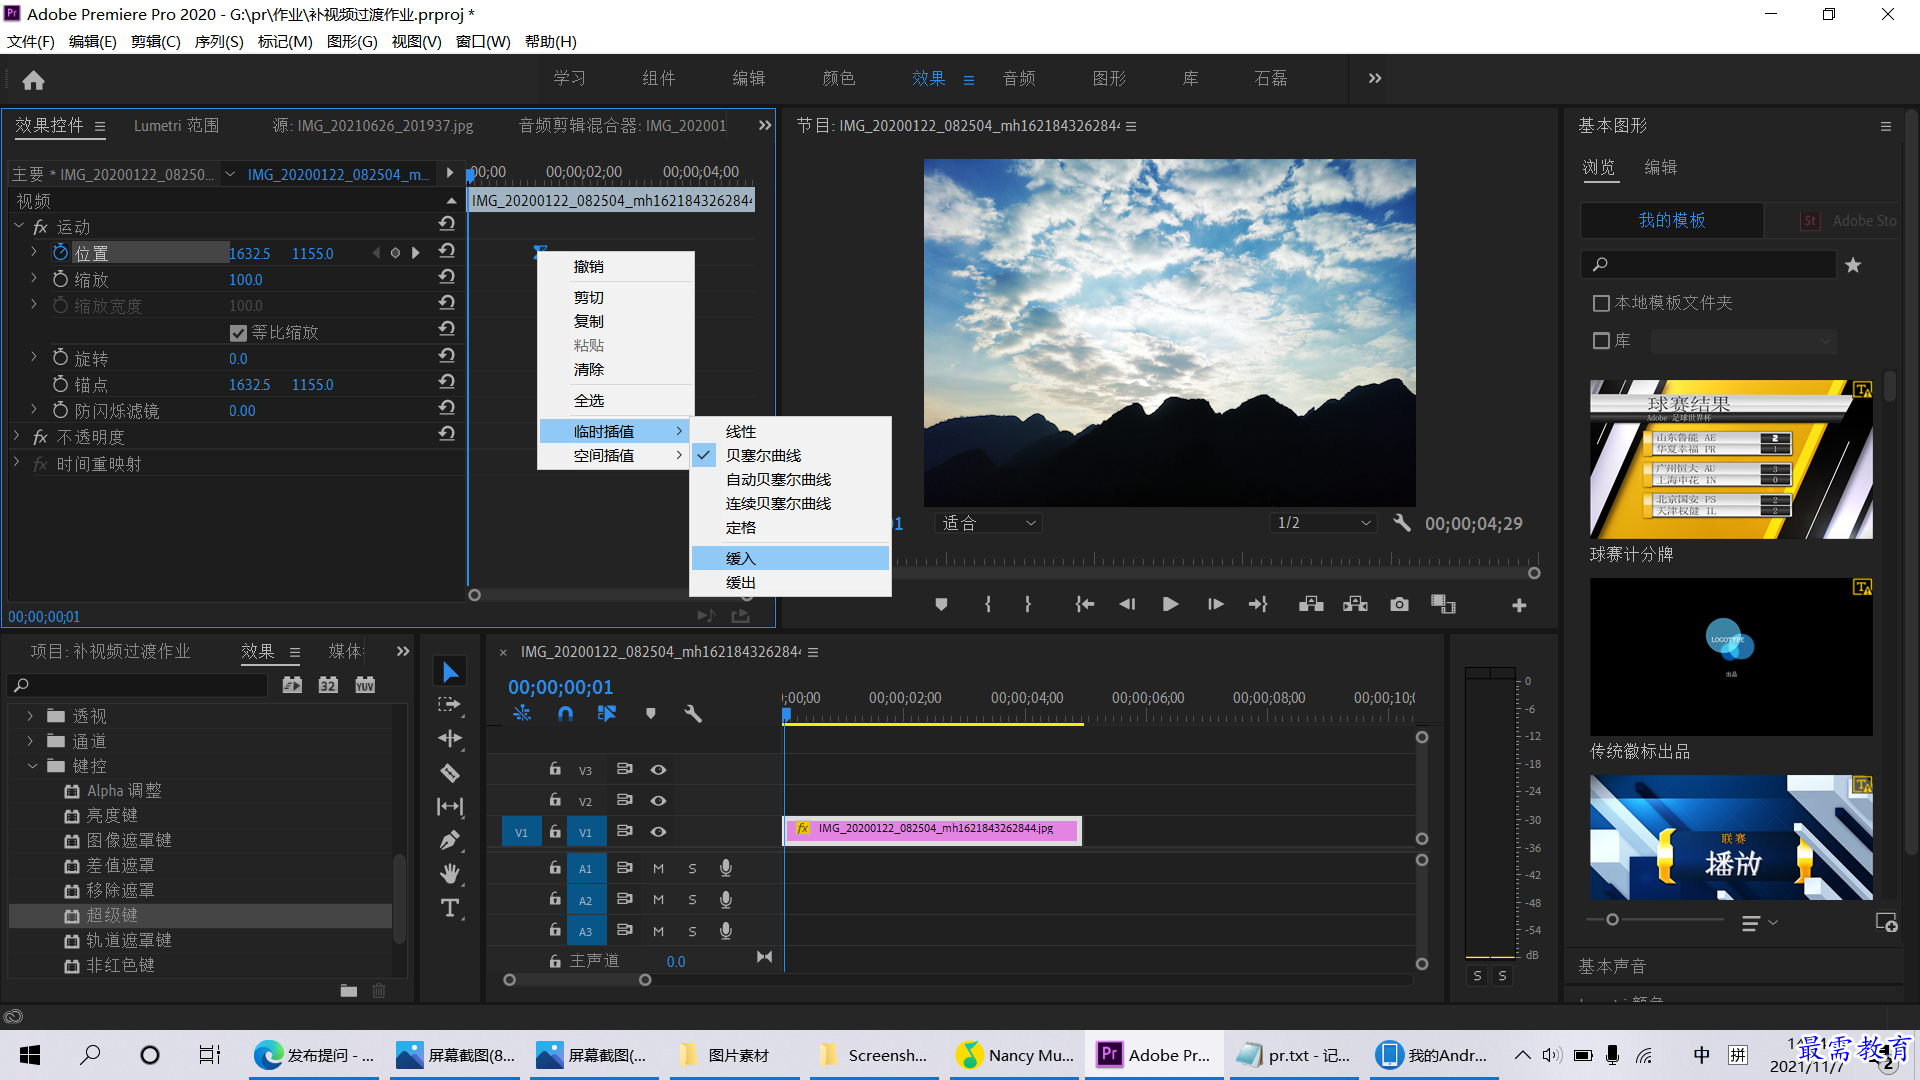Check the Library checkbox in Essential Graphics
This screenshot has height=1080, width=1920.
(x=1601, y=341)
